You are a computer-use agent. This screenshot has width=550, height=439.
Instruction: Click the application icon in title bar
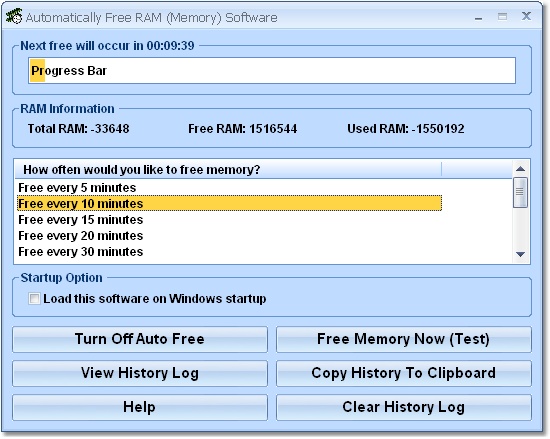click(14, 16)
